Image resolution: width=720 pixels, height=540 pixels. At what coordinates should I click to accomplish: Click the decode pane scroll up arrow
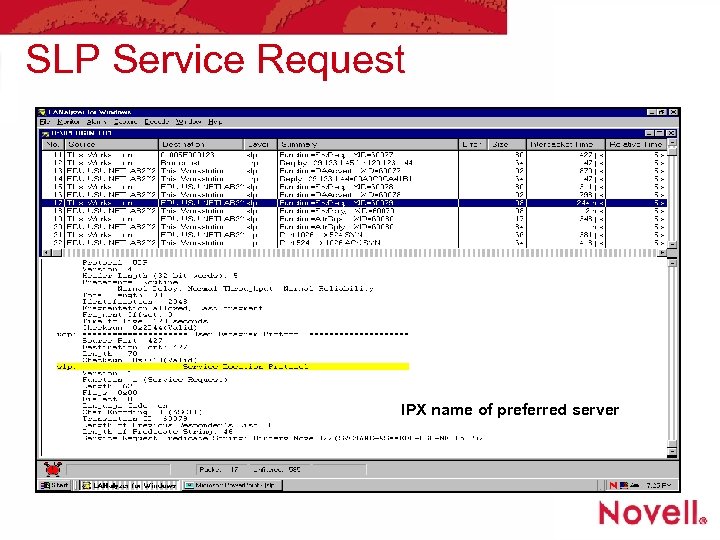pyautogui.click(x=672, y=263)
